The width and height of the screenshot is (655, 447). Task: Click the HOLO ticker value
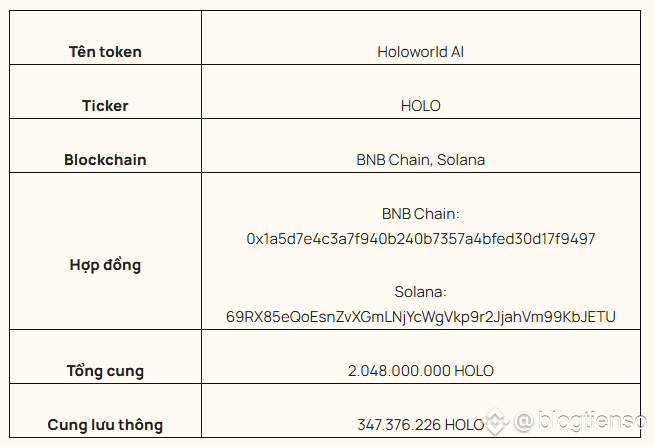tap(421, 106)
